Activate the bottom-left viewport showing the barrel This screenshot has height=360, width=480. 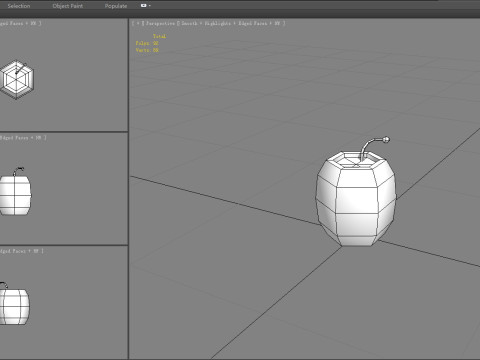click(63, 302)
